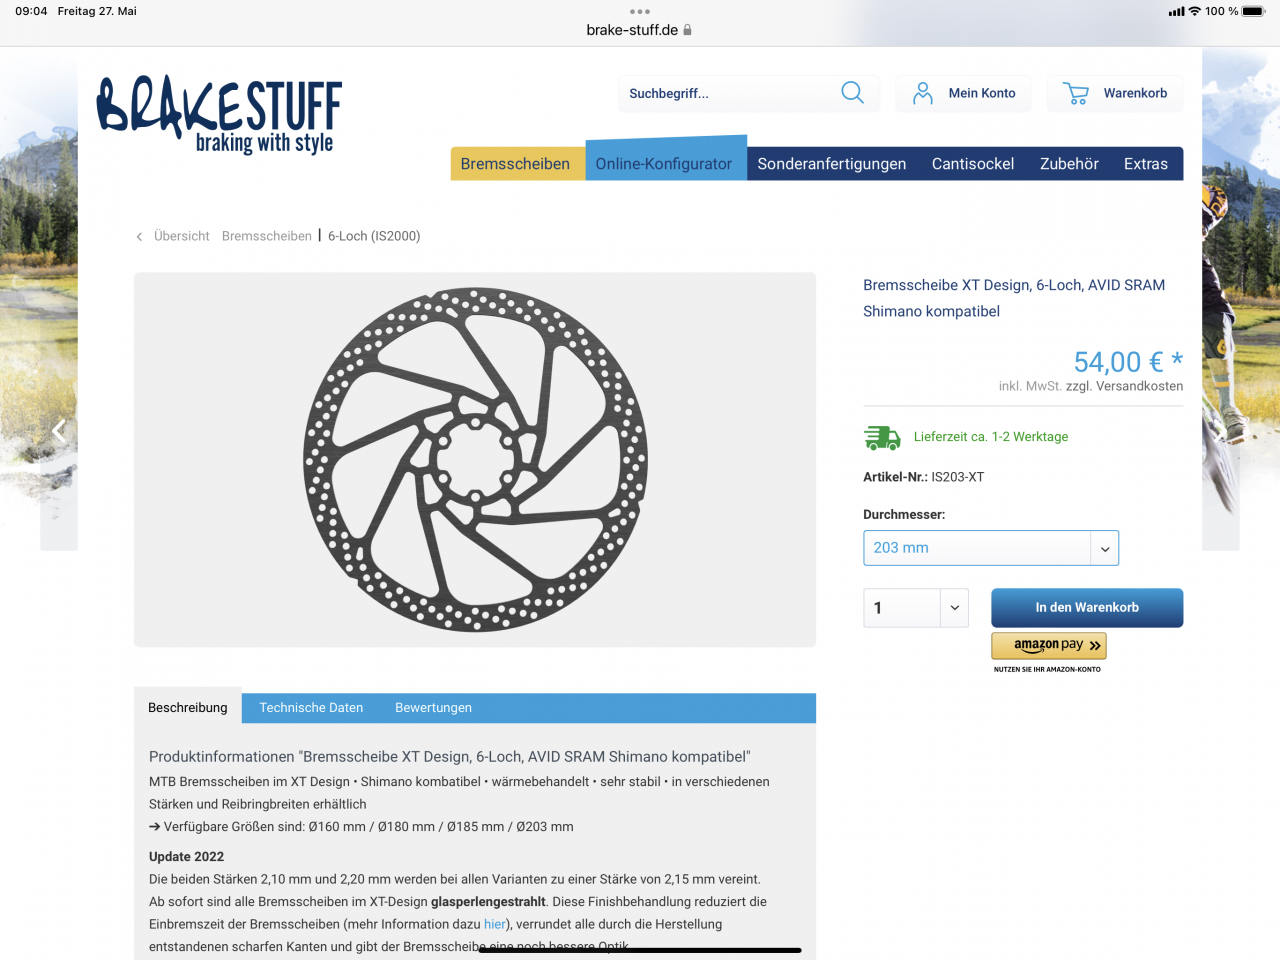
Task: Click the left arrow on page edge
Action: pos(59,431)
